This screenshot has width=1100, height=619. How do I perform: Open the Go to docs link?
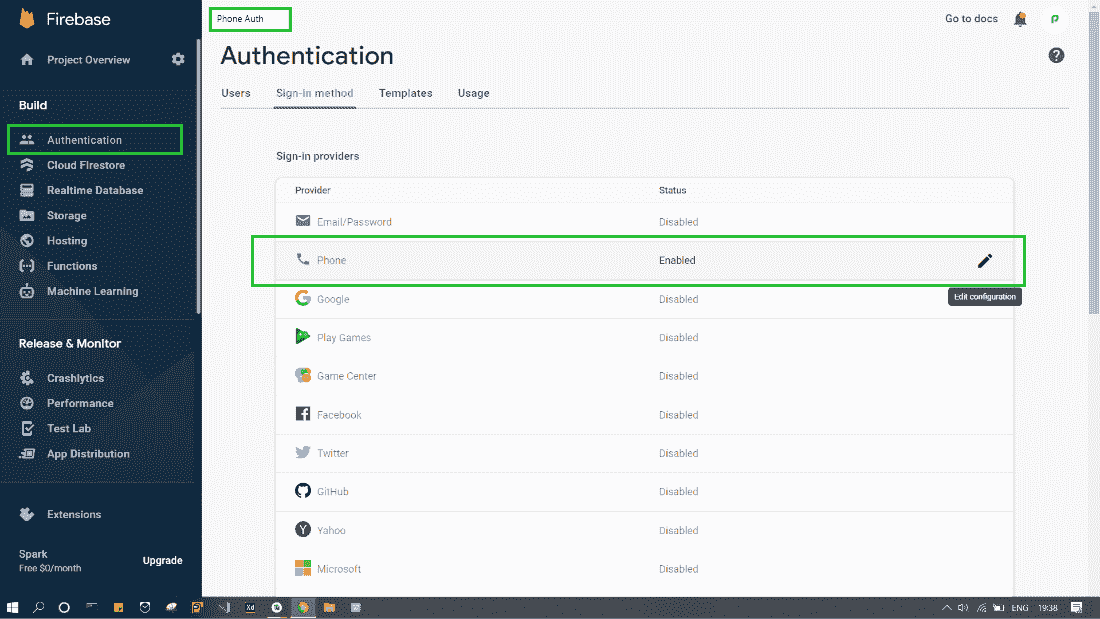click(x=971, y=19)
